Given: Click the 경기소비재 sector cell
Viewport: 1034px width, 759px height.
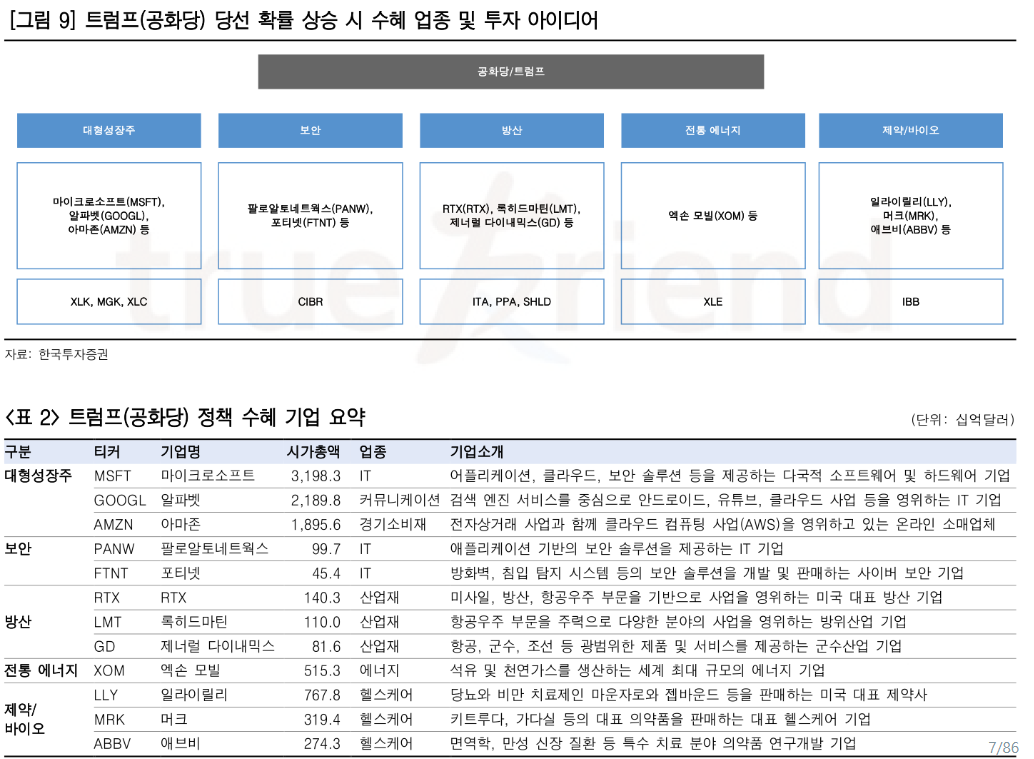Looking at the screenshot, I should point(393,525).
